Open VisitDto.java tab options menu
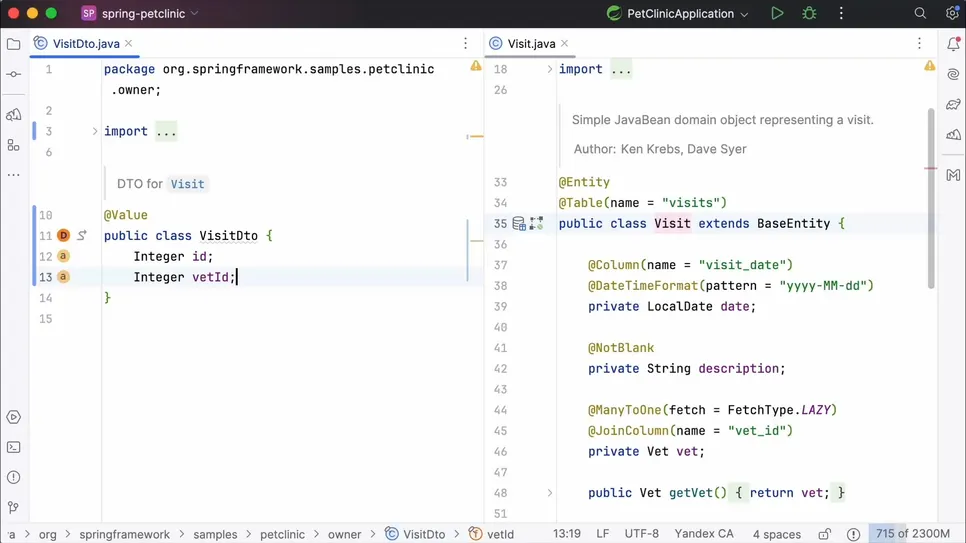 [x=465, y=43]
